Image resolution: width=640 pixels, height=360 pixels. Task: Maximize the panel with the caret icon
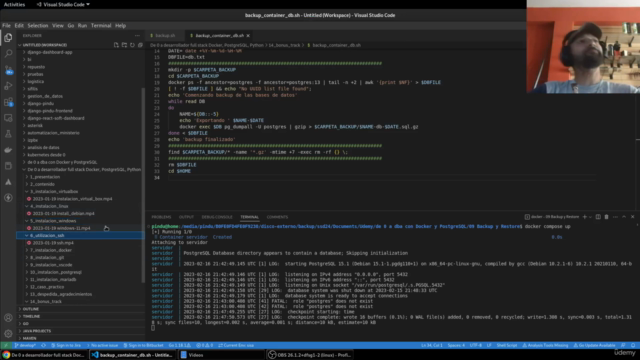pyautogui.click(x=624, y=217)
